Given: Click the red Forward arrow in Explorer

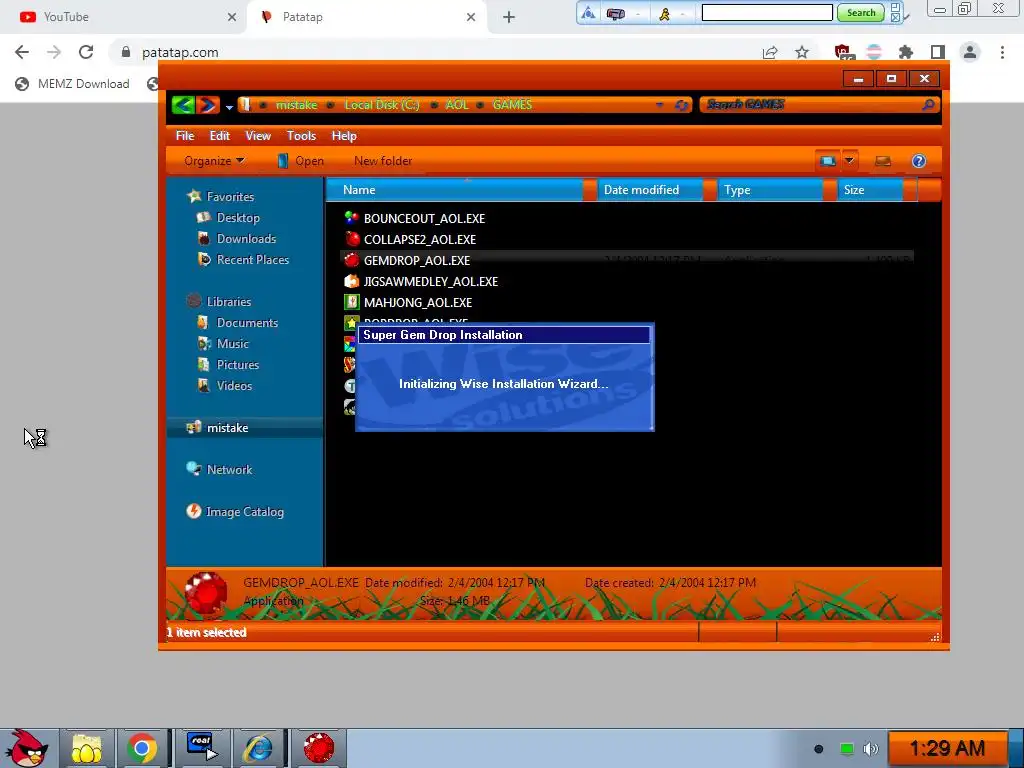Looking at the screenshot, I should [x=208, y=104].
